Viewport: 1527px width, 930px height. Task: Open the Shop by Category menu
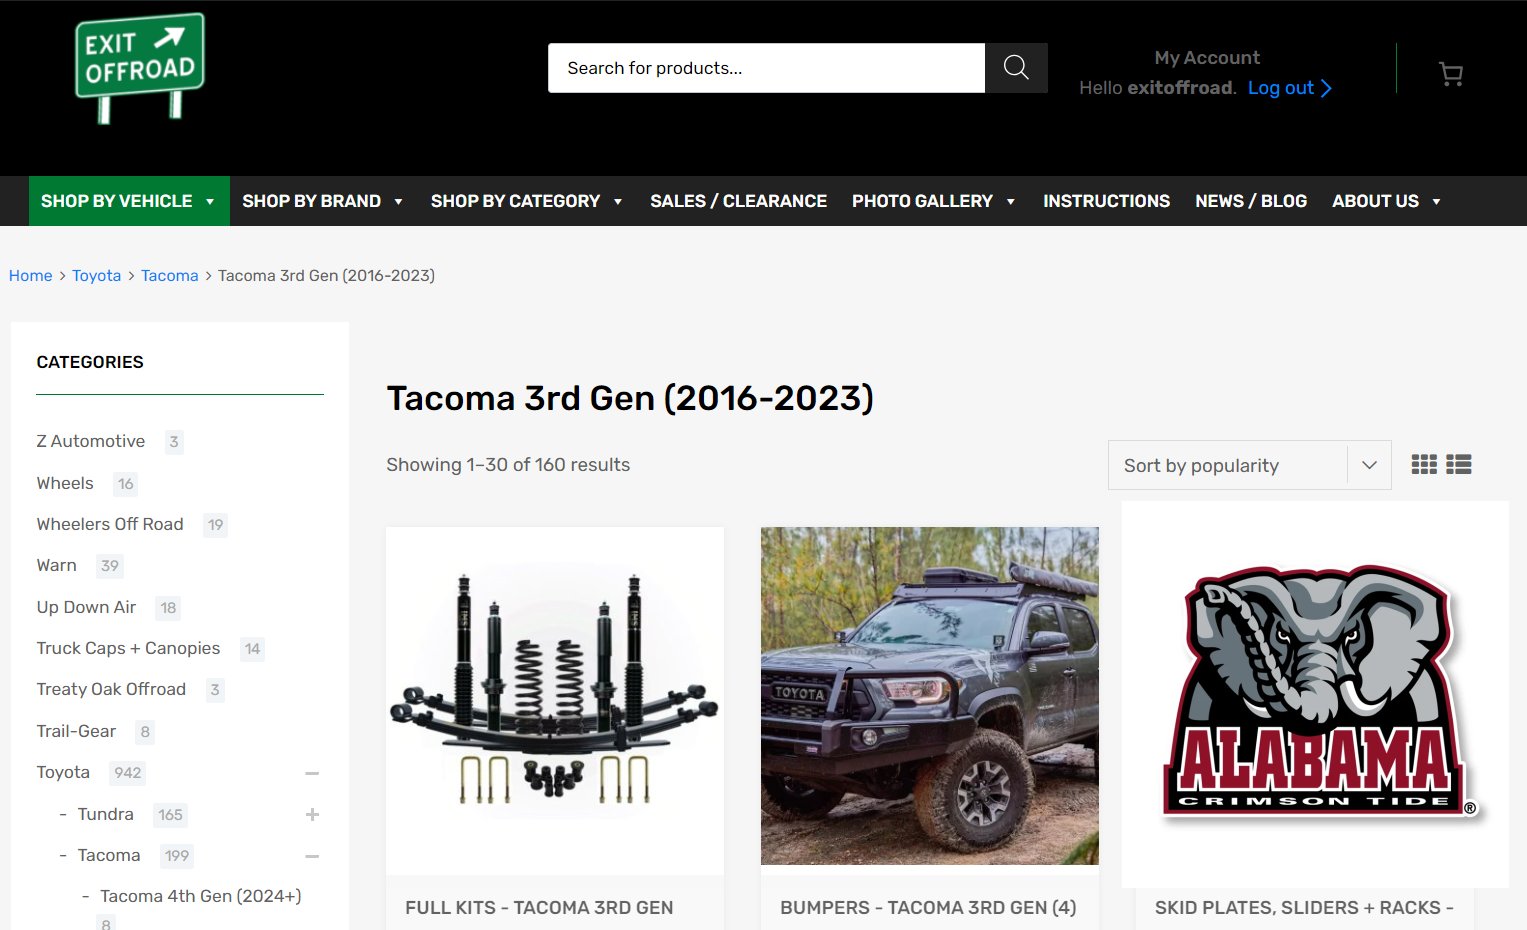pos(527,201)
